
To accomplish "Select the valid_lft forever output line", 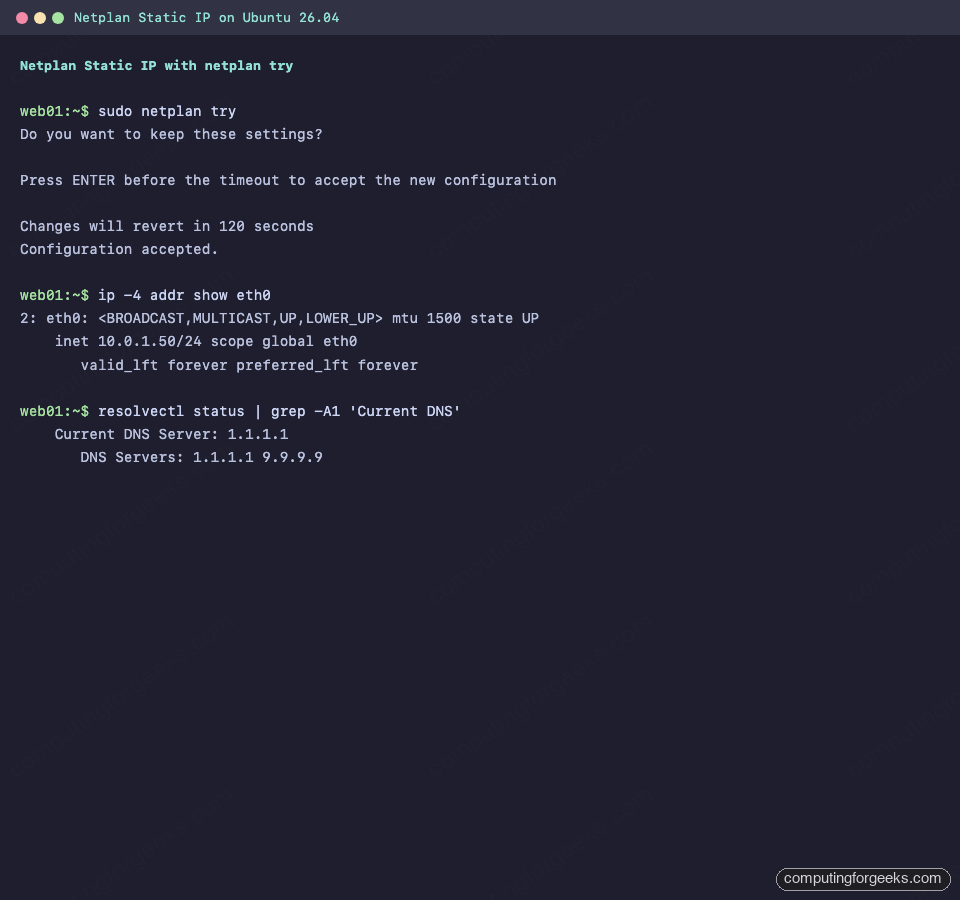I will click(248, 365).
